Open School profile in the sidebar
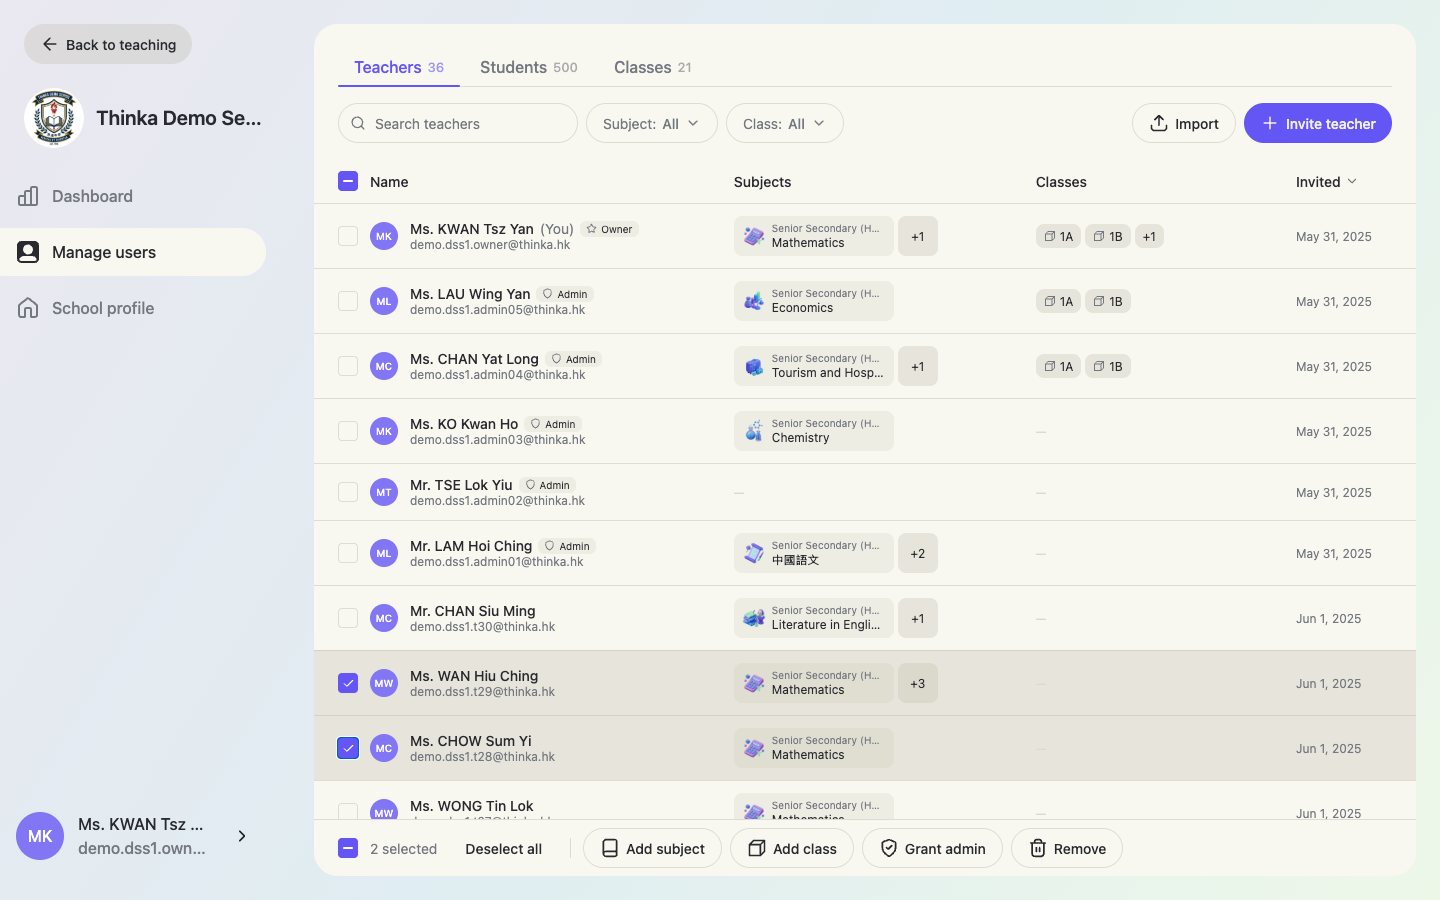1440x900 pixels. [133, 308]
